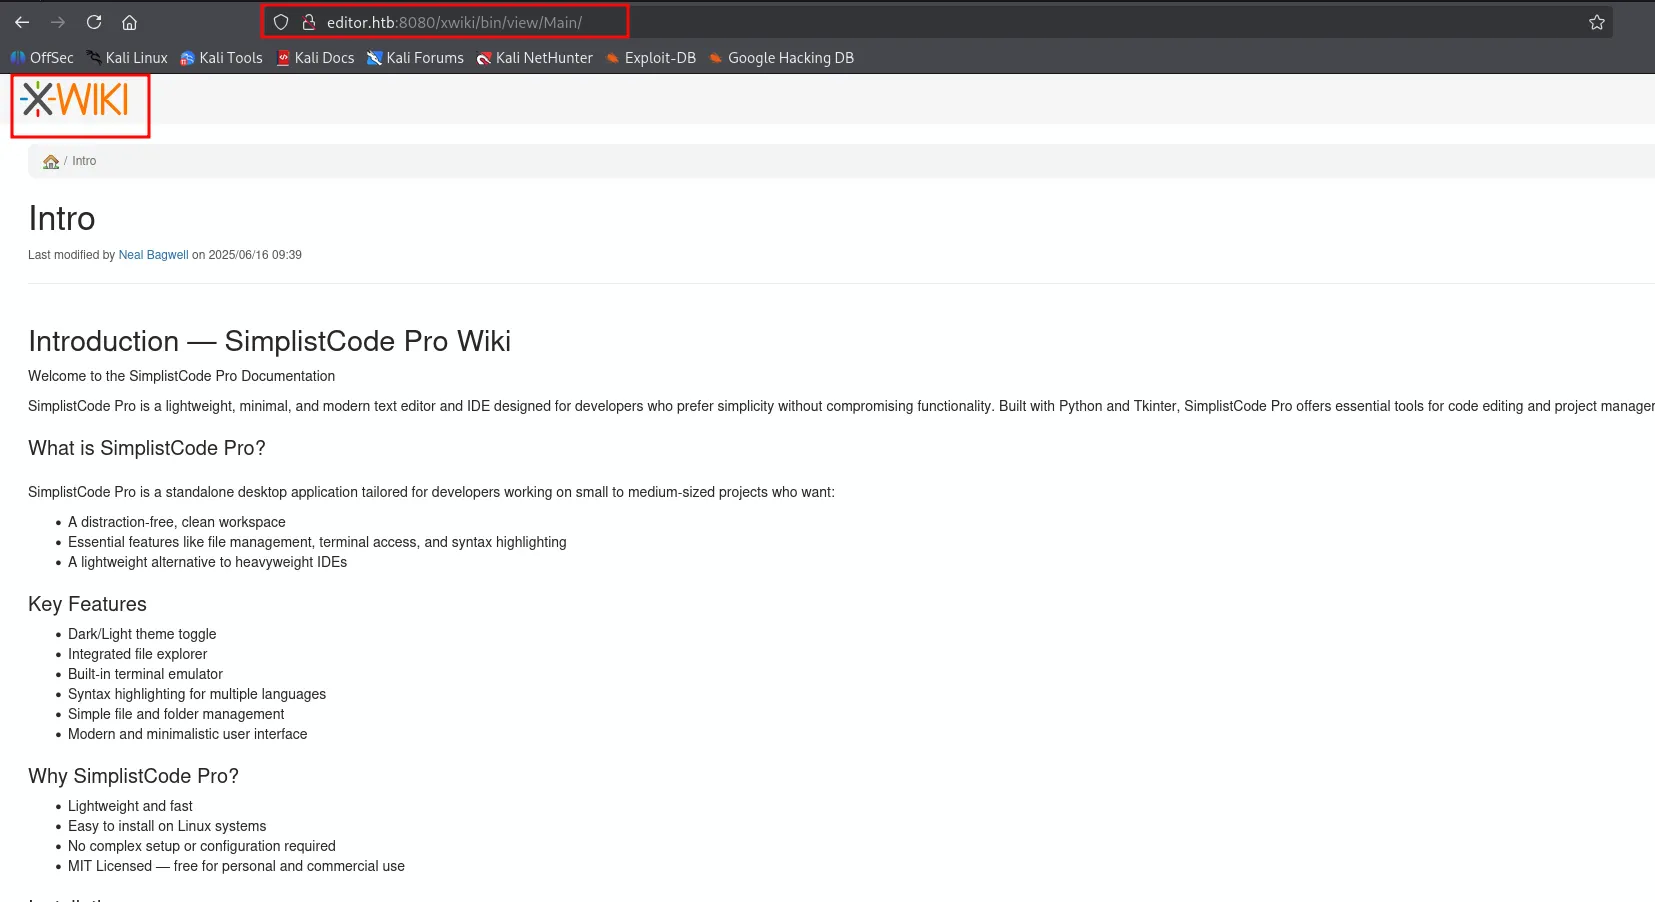Click the 'Why SimplistCode Pro?' heading

pyautogui.click(x=134, y=776)
